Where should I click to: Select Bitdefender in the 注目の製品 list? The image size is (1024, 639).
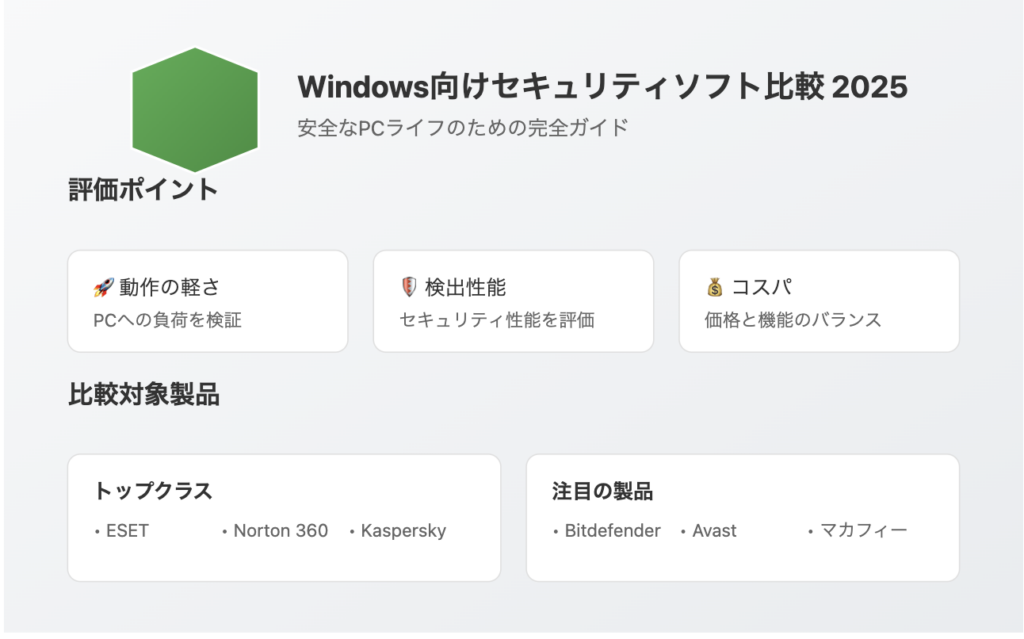tap(613, 531)
